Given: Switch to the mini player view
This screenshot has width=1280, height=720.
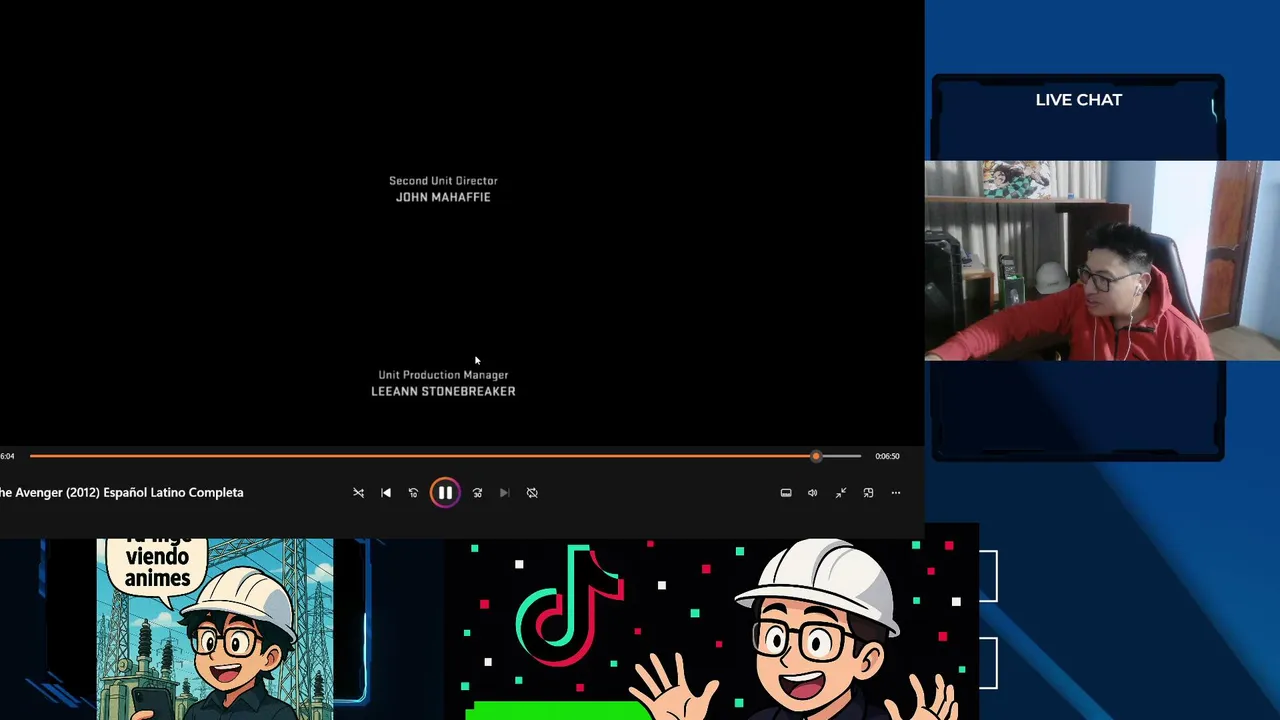Looking at the screenshot, I should (x=868, y=492).
